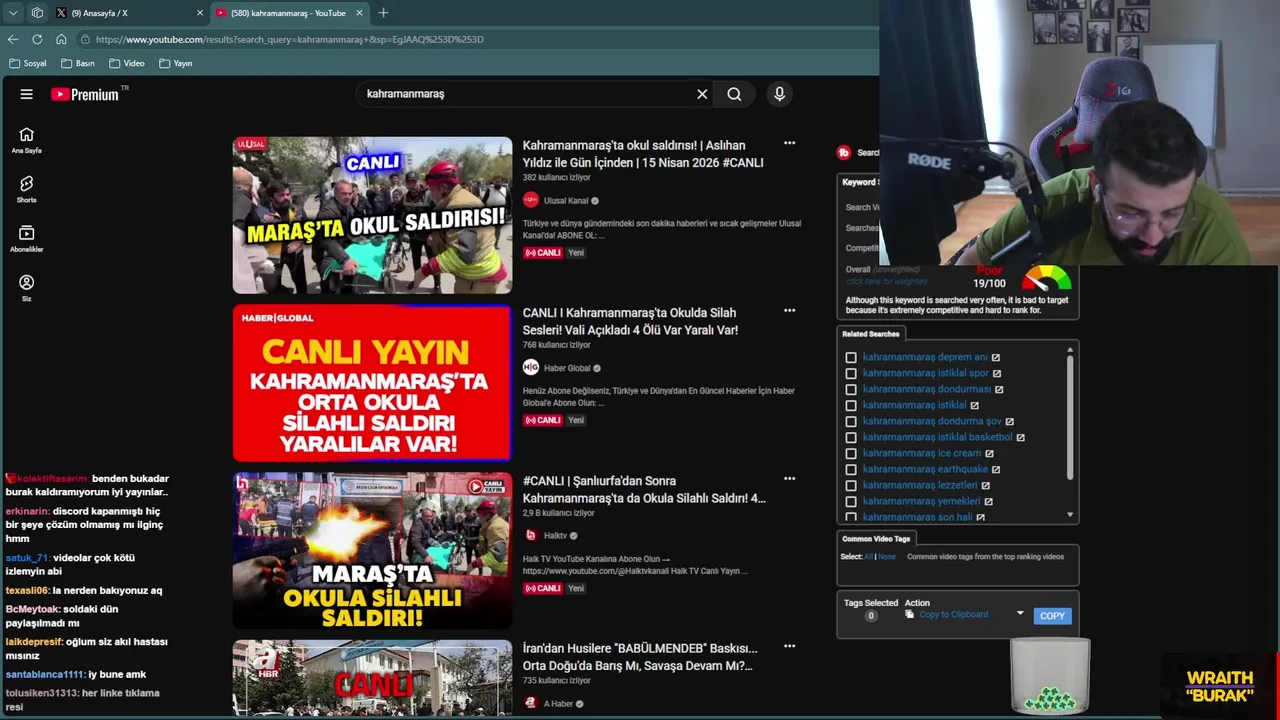Open browser home page

pyautogui.click(x=61, y=39)
